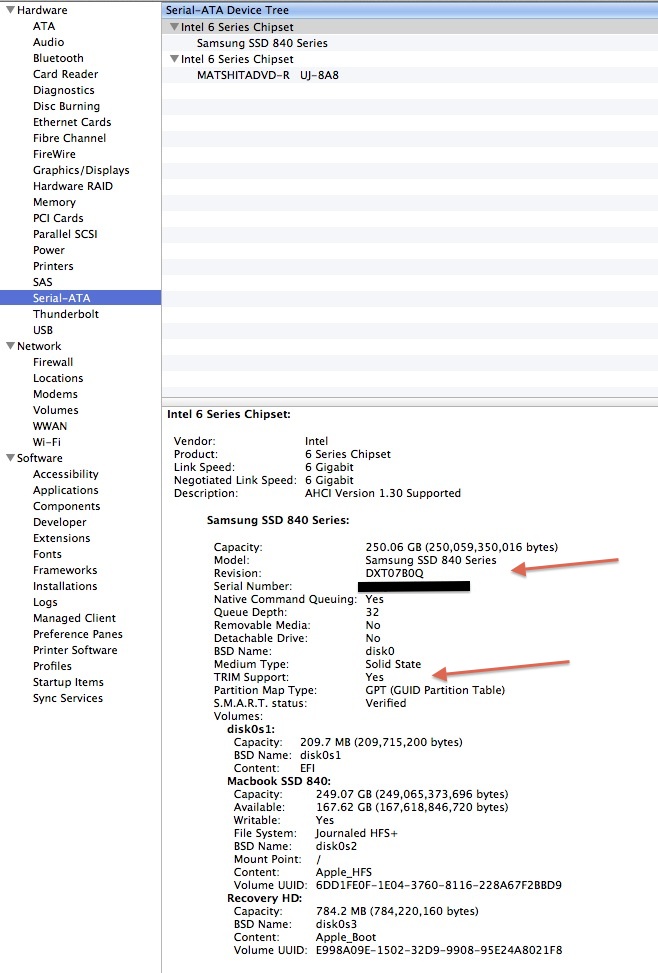The height and width of the screenshot is (973, 658).
Task: Open Graphics/Displays category
Action: (x=81, y=170)
